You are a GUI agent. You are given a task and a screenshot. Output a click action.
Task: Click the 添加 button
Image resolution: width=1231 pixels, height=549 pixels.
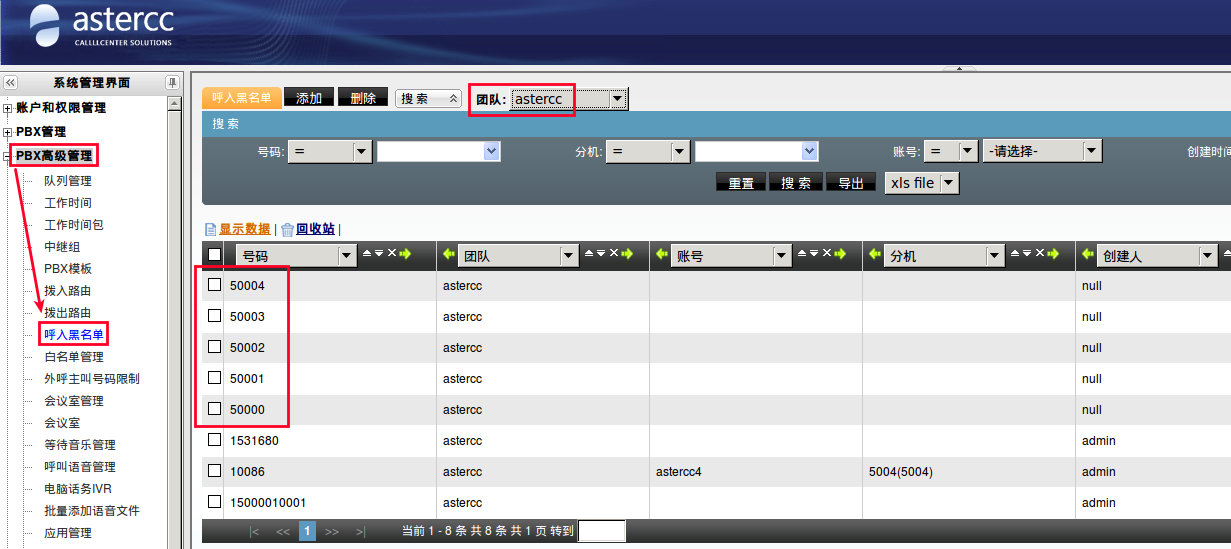pos(309,98)
